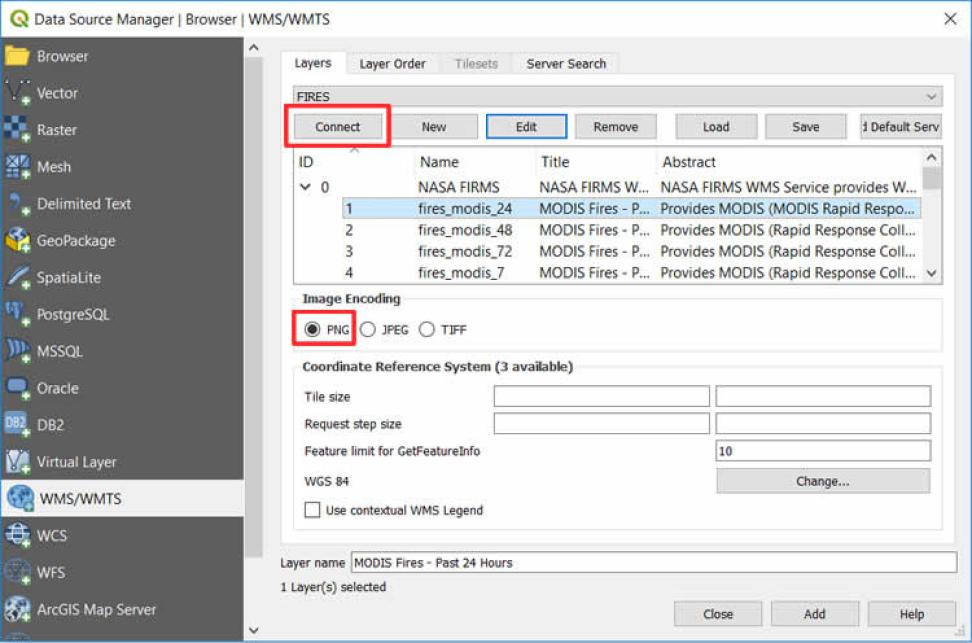Click the Save connections button

(806, 126)
